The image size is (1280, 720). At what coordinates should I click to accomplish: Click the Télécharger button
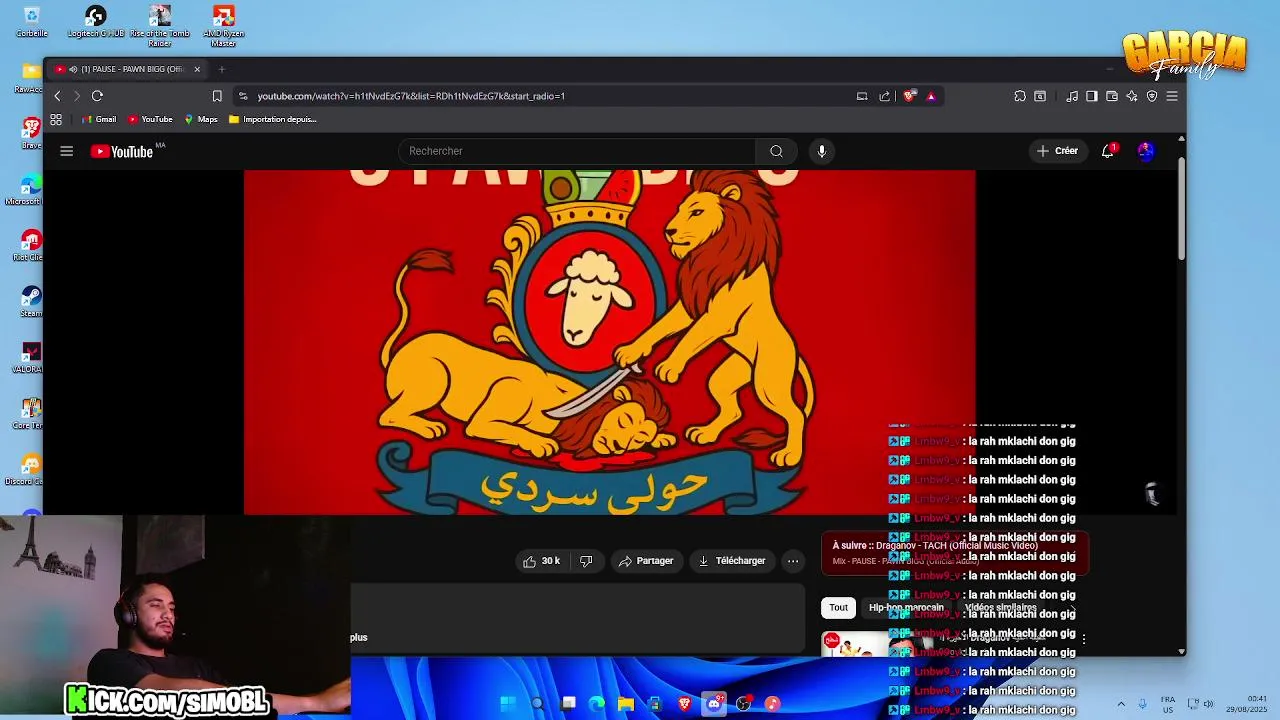pos(732,561)
